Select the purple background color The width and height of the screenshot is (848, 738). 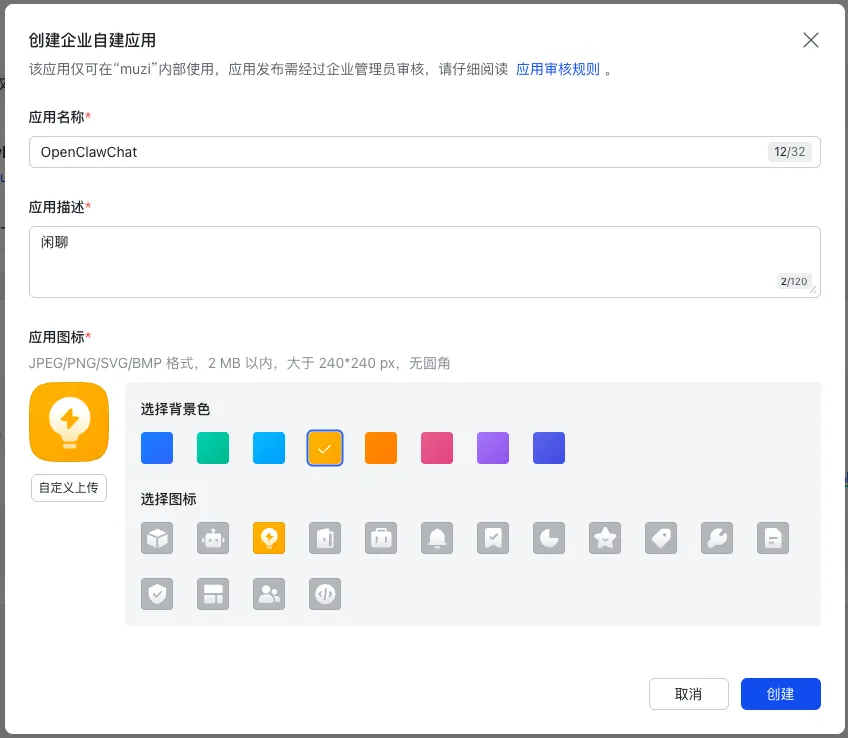493,448
